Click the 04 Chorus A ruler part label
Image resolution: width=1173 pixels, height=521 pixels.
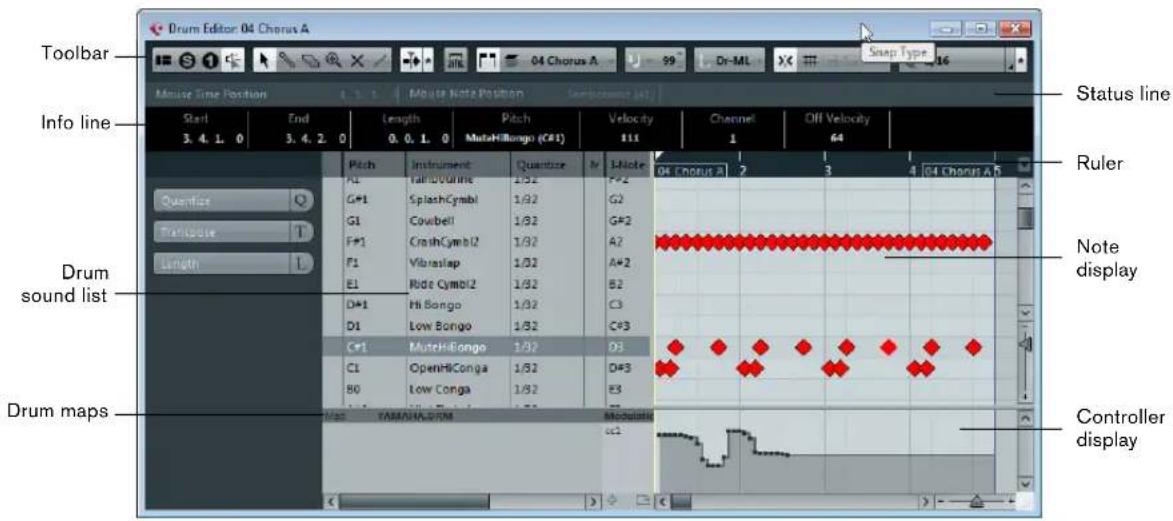[690, 171]
